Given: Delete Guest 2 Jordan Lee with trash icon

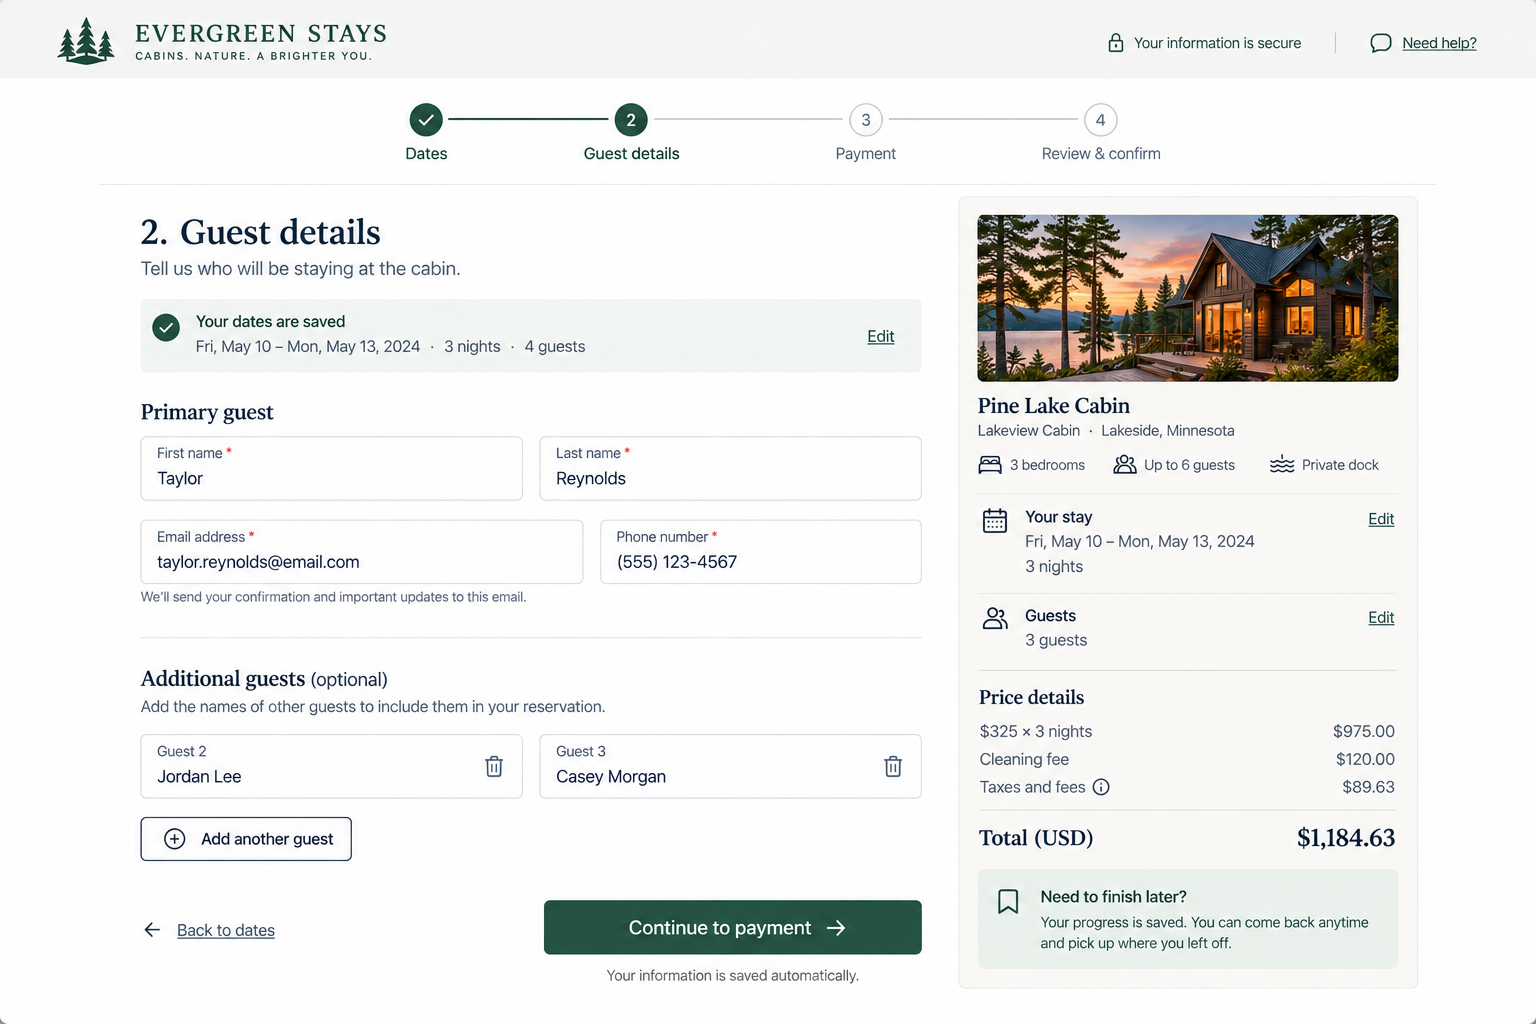Looking at the screenshot, I should tap(494, 766).
